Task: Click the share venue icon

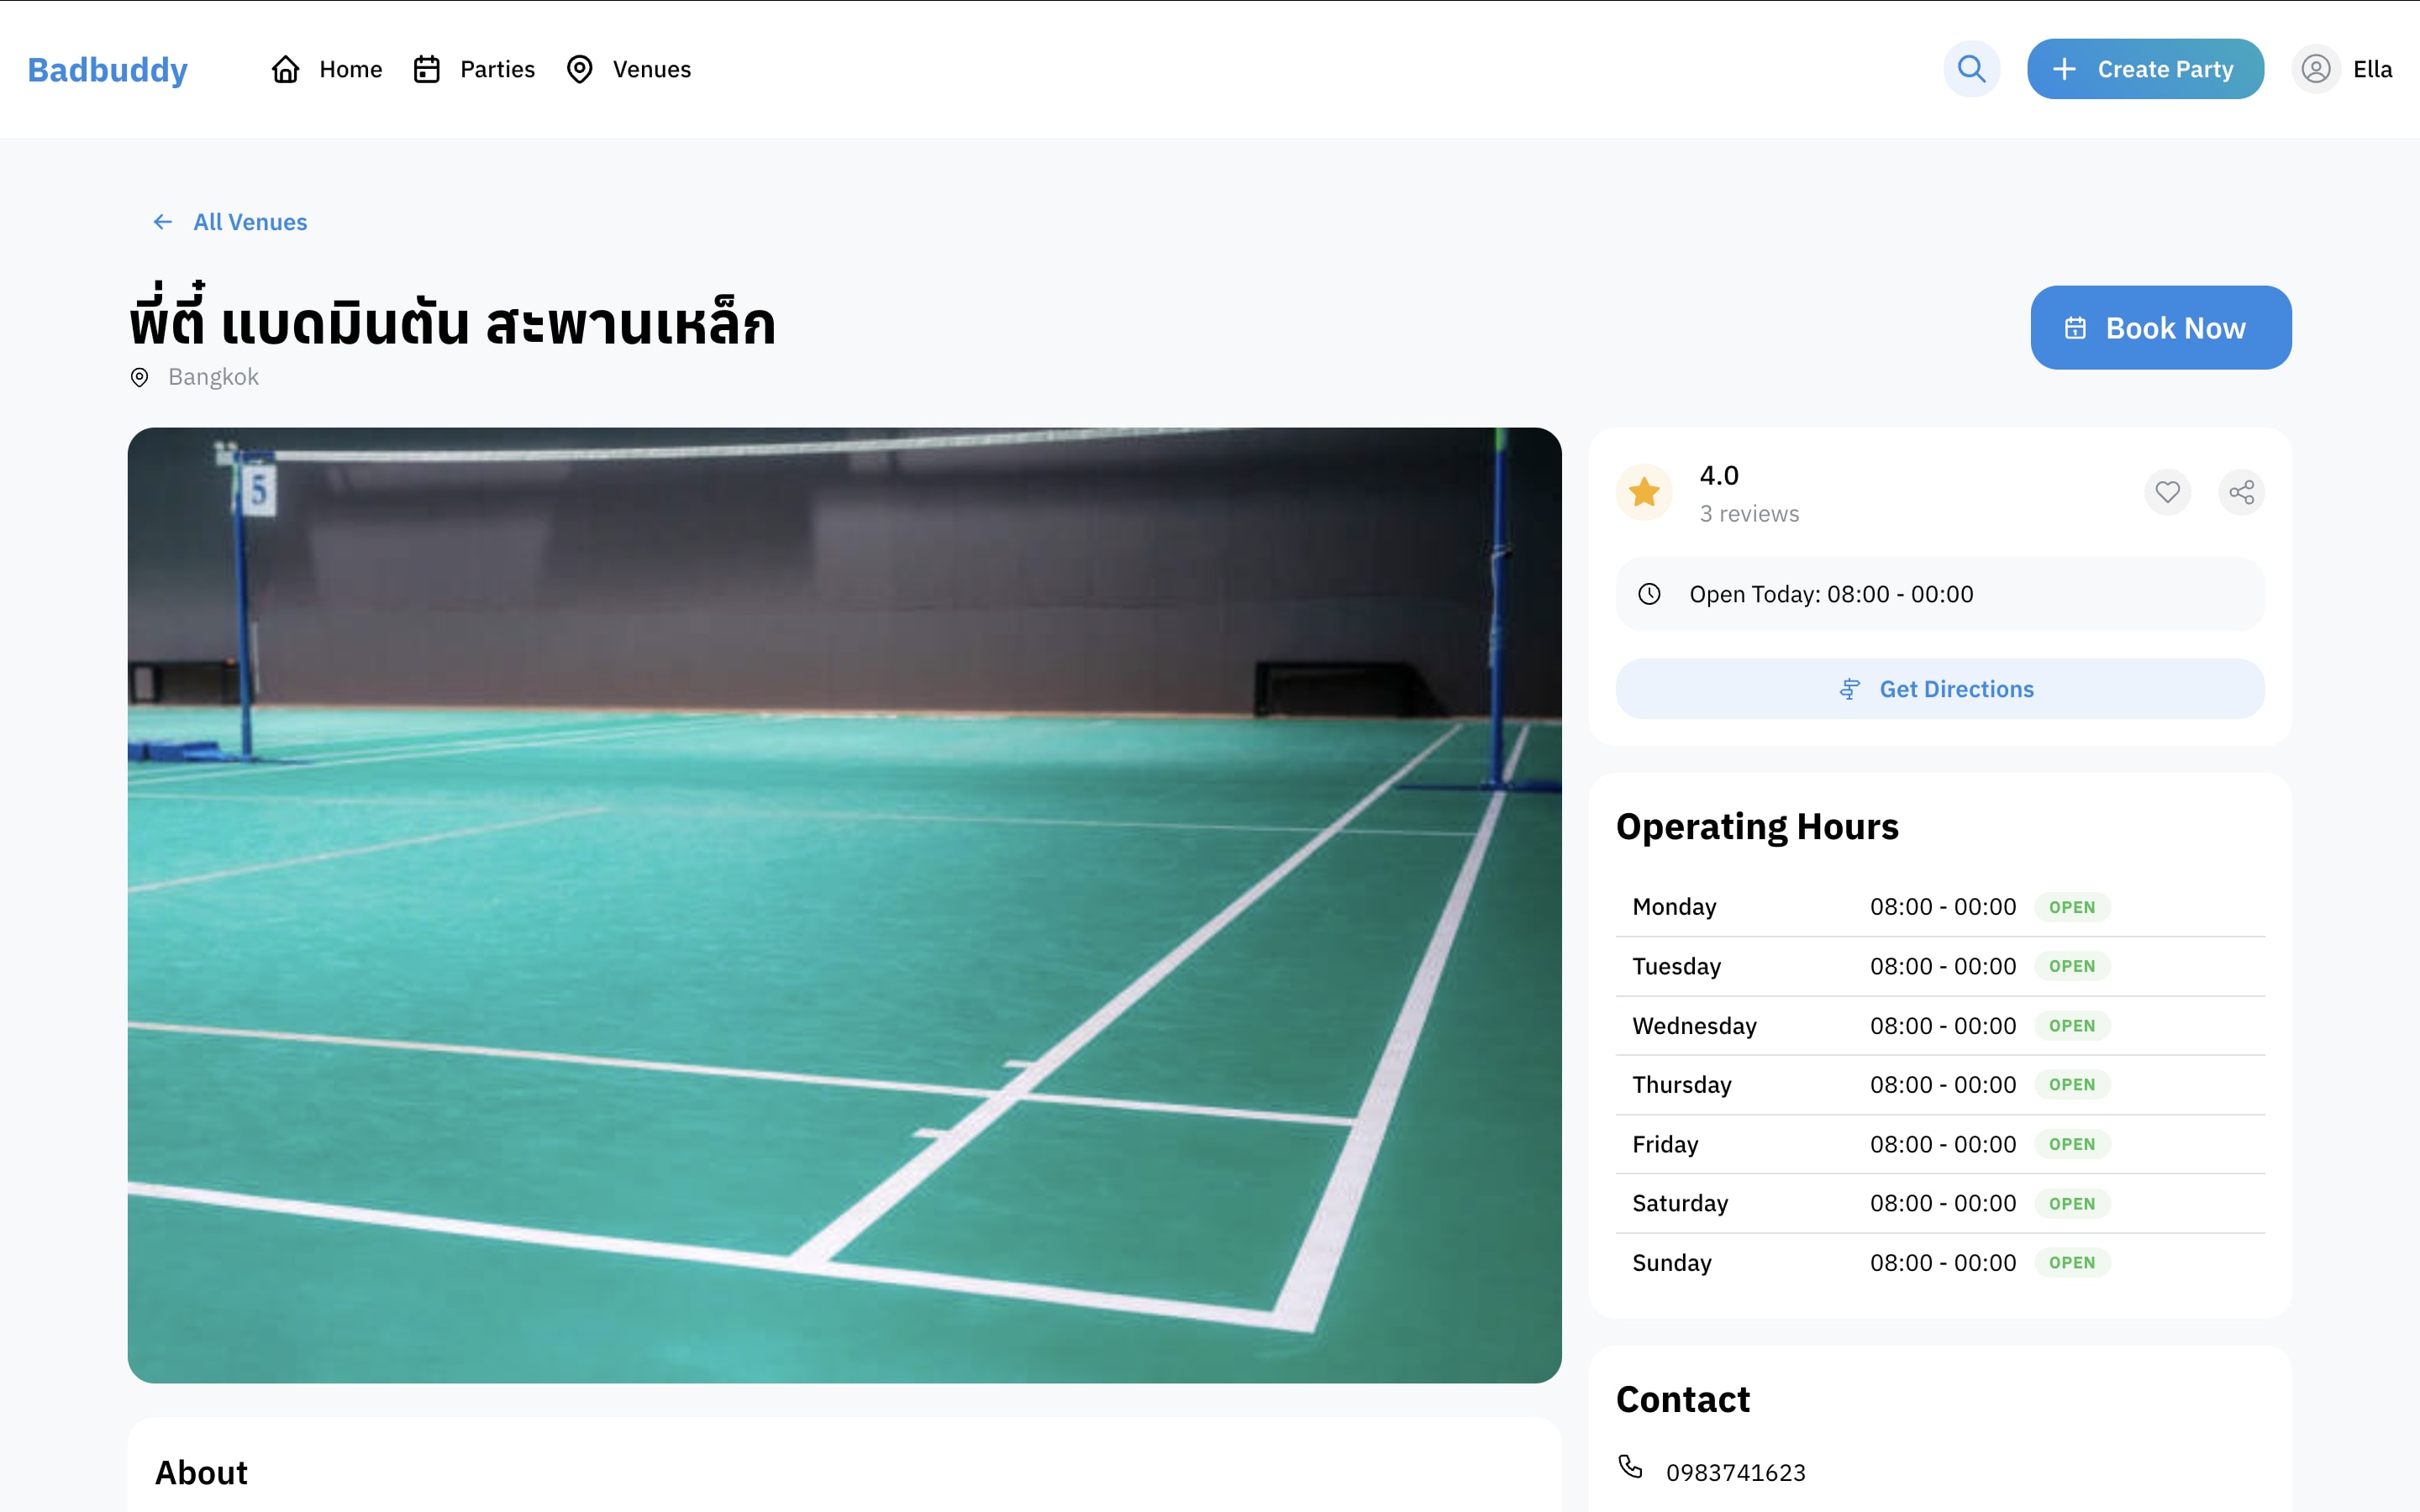Action: point(2241,492)
